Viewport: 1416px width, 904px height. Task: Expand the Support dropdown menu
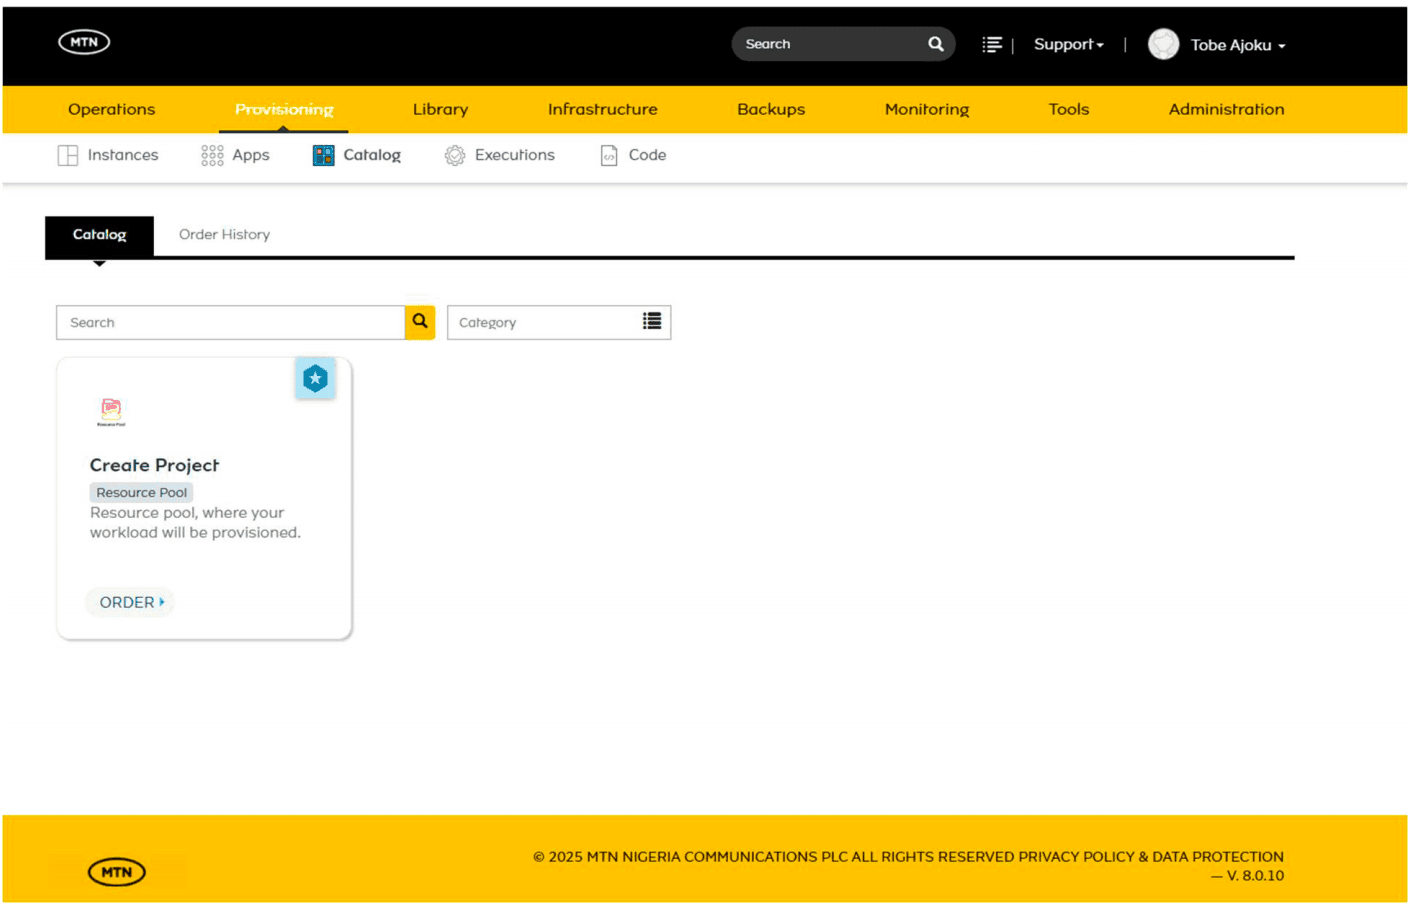tap(1068, 45)
